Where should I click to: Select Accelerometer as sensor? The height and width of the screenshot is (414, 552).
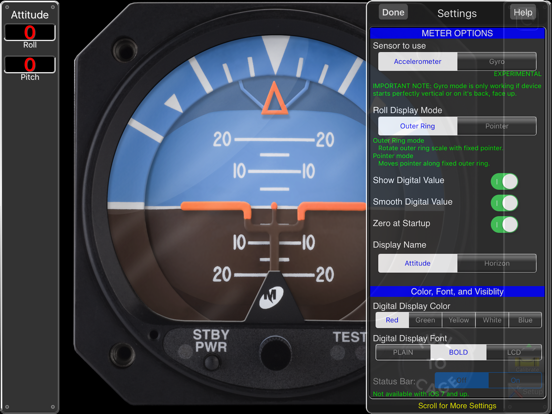tap(418, 62)
